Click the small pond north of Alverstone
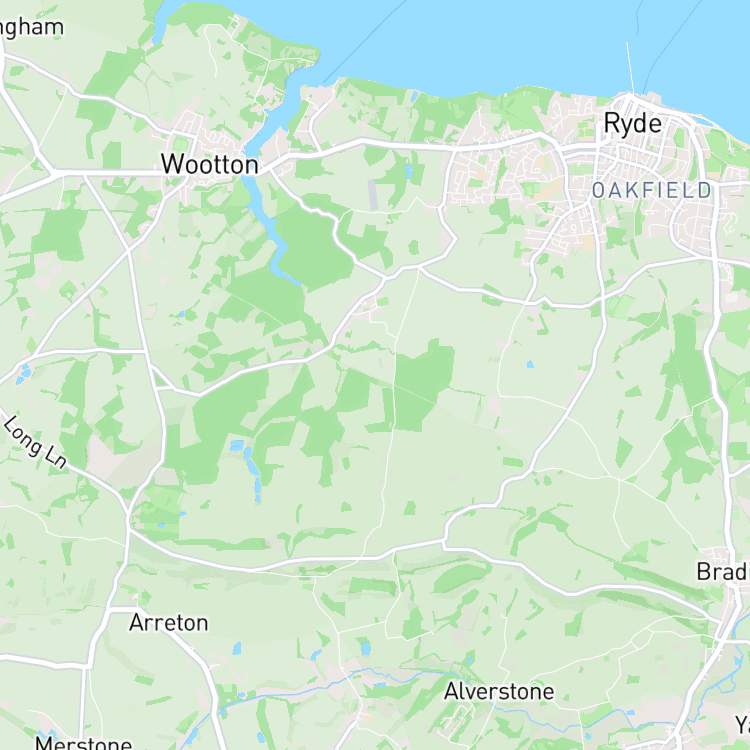 tap(365, 648)
